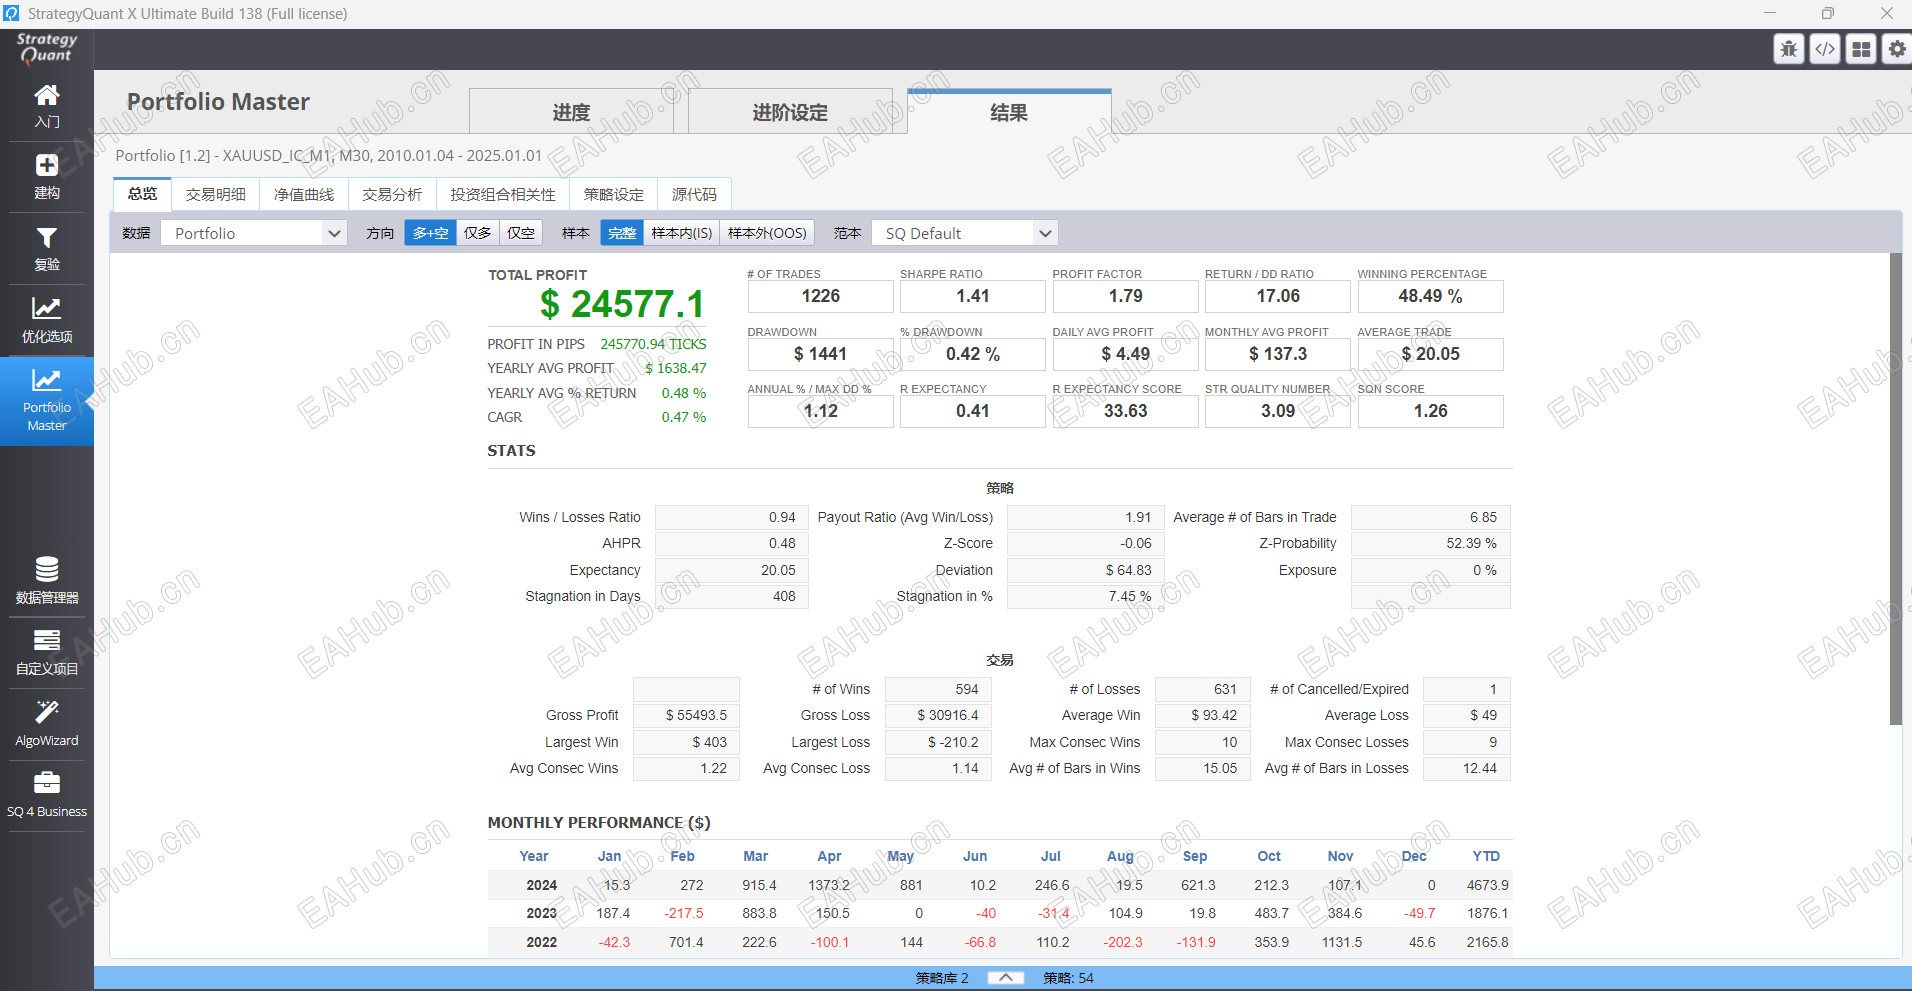Viewport: 1912px width, 991px height.
Task: Close the StrategyQuant window
Action: (1886, 13)
